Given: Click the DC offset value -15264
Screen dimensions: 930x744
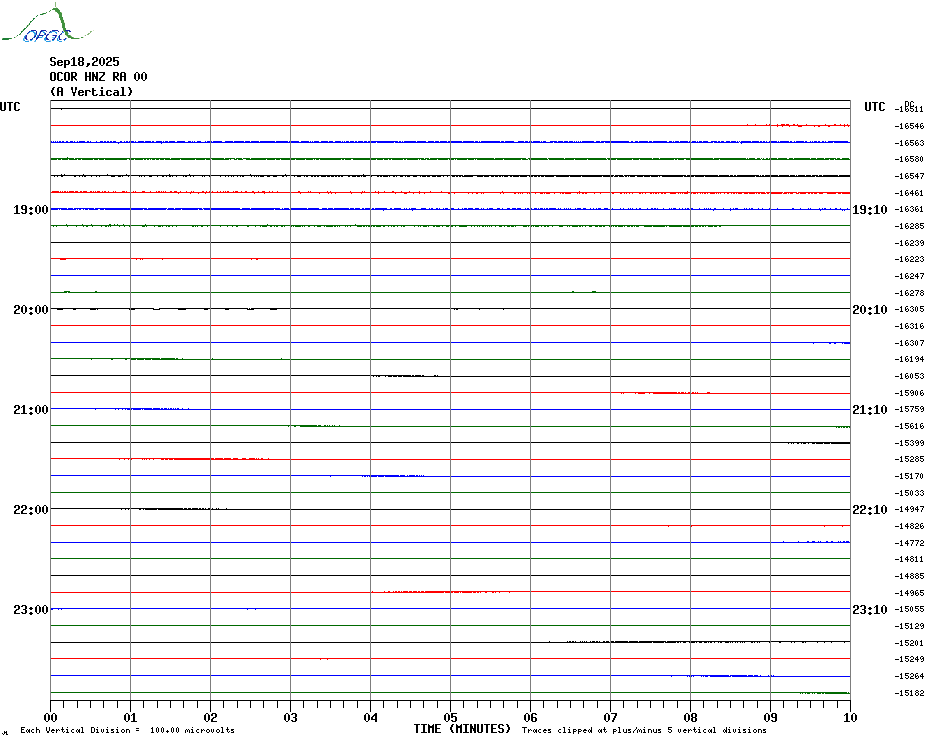Looking at the screenshot, I should [909, 676].
